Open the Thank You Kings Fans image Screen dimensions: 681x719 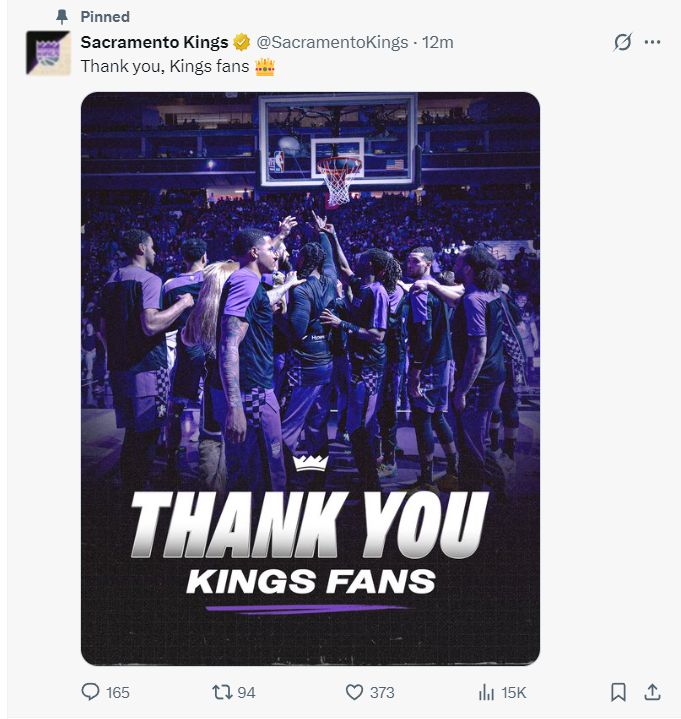coord(310,378)
